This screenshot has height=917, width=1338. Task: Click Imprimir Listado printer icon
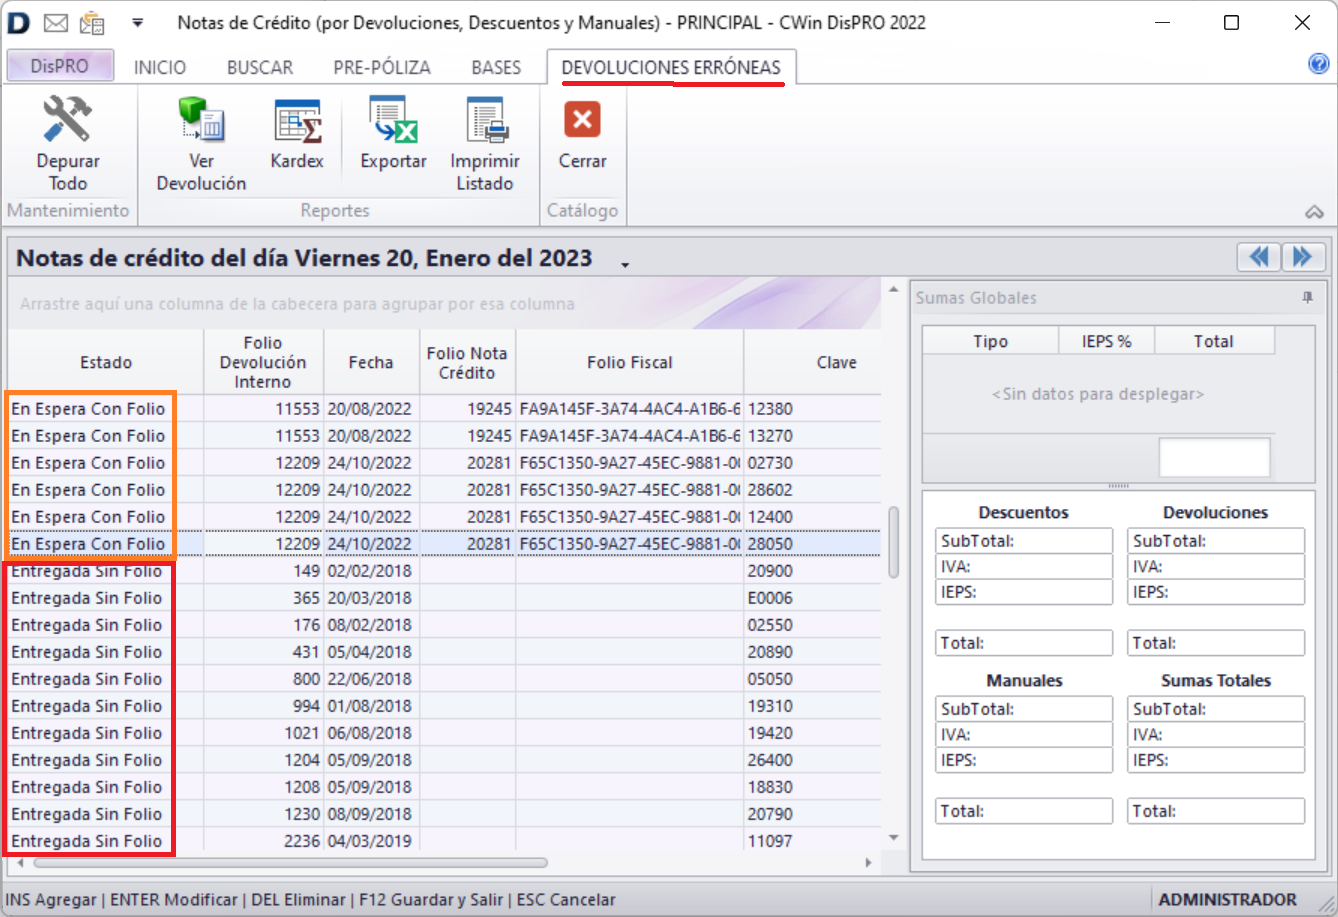[x=485, y=120]
